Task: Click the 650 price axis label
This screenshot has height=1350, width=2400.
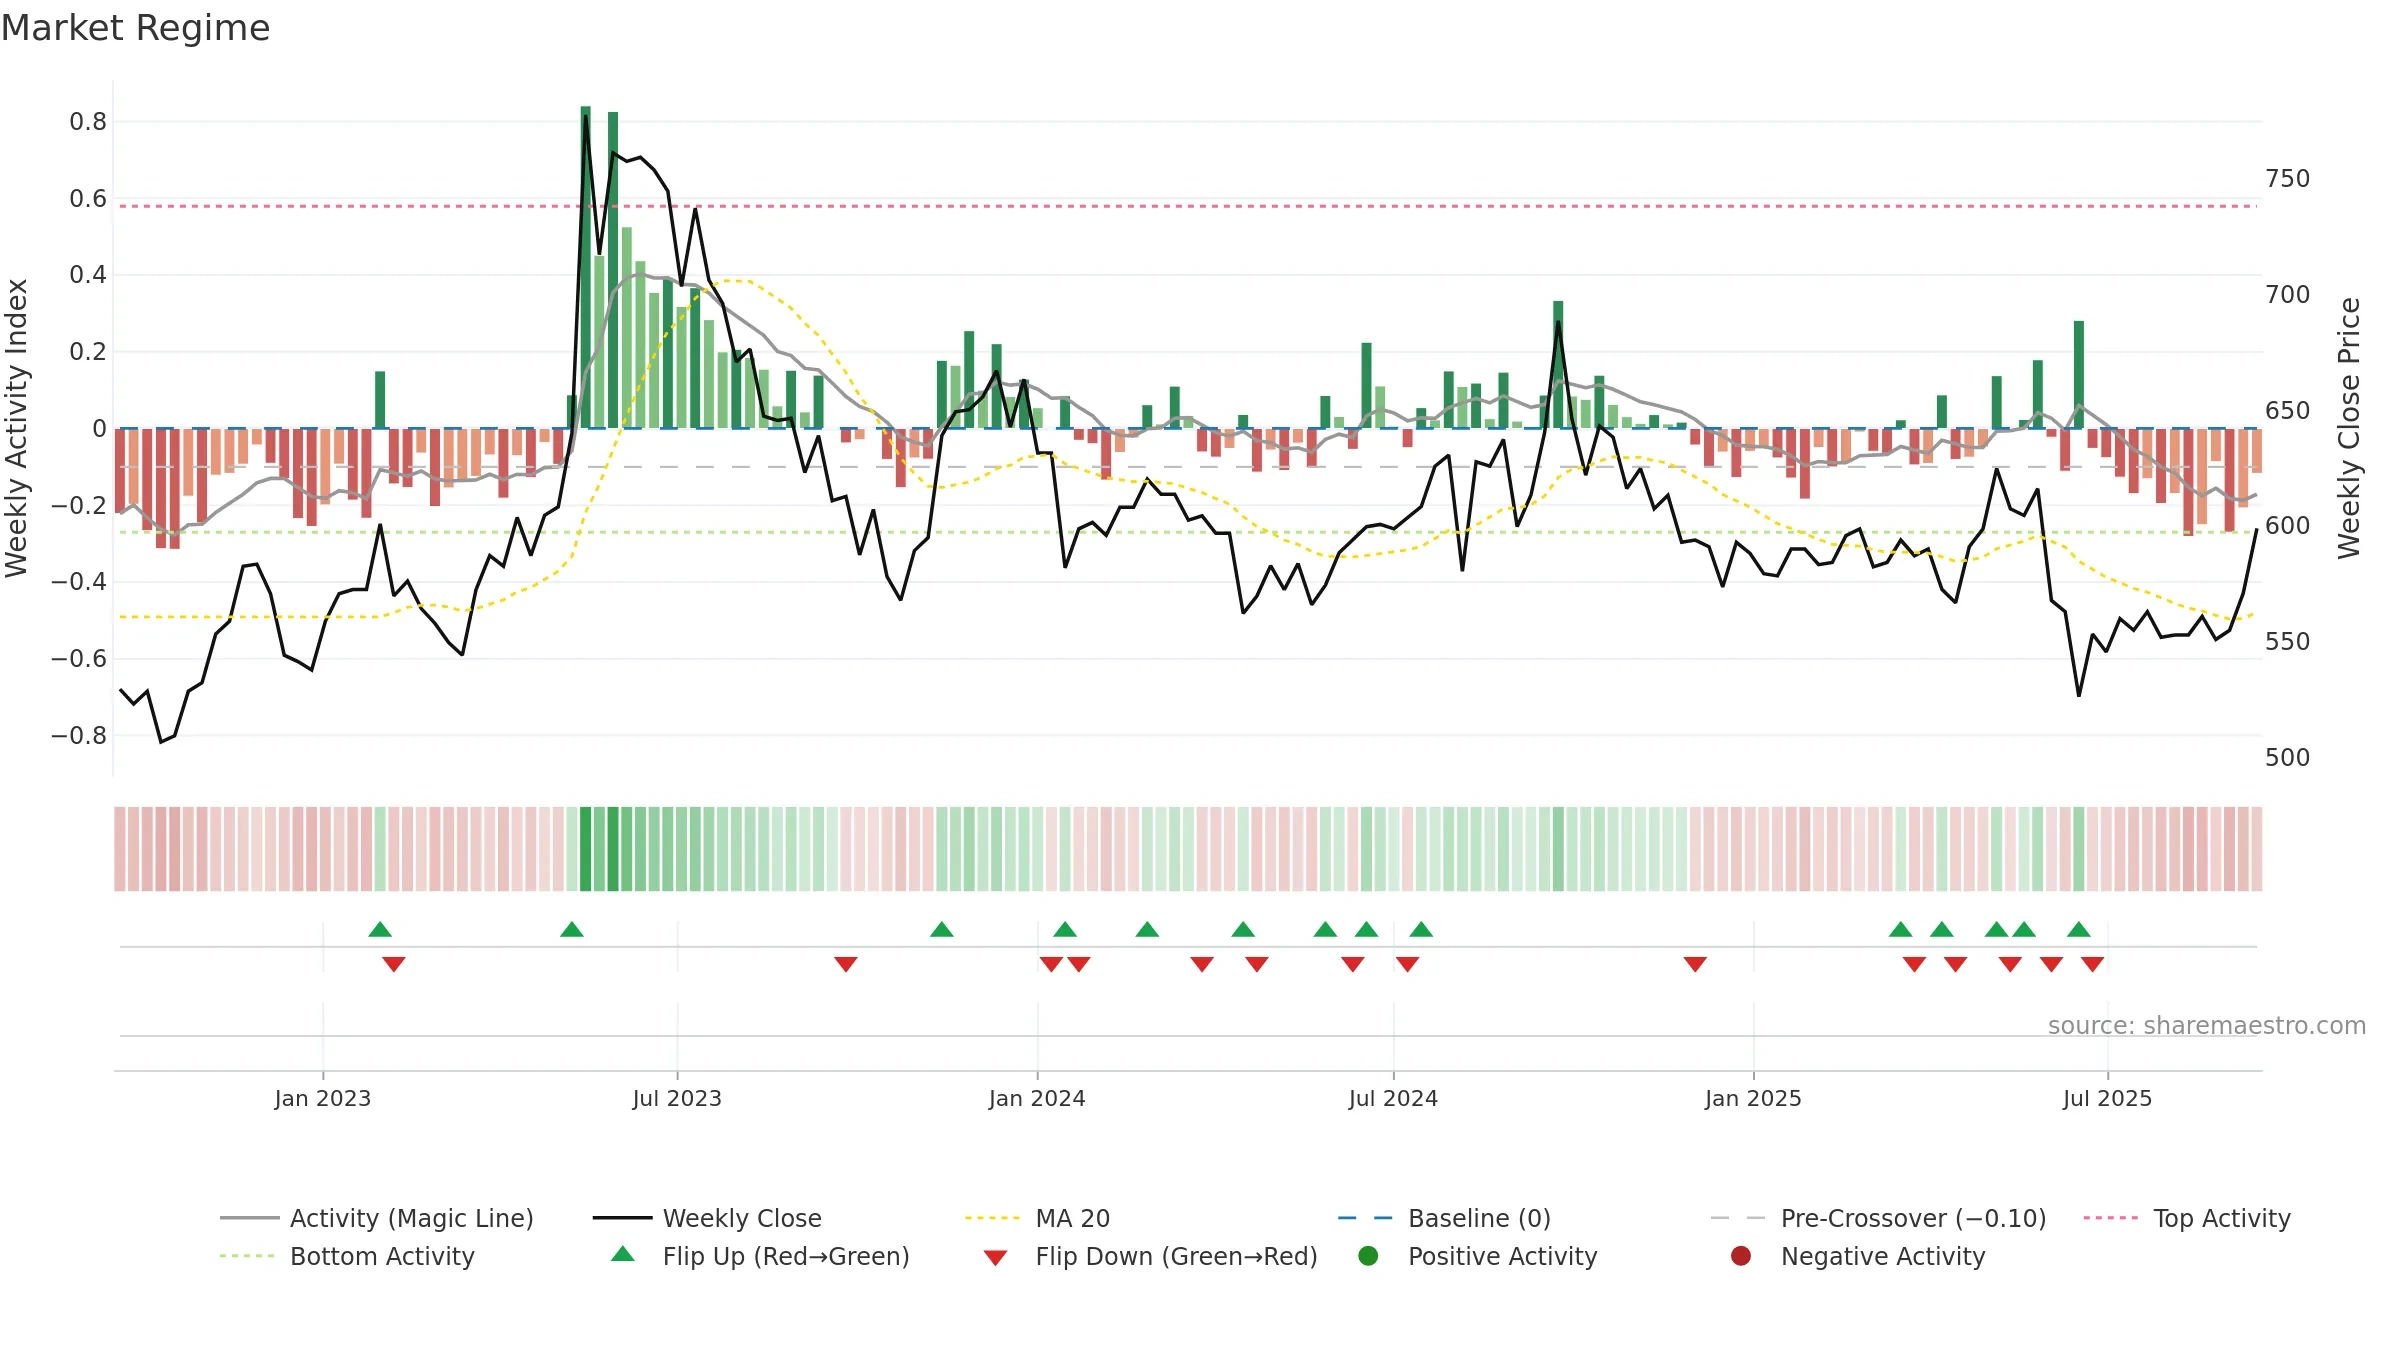Action: [x=2288, y=411]
